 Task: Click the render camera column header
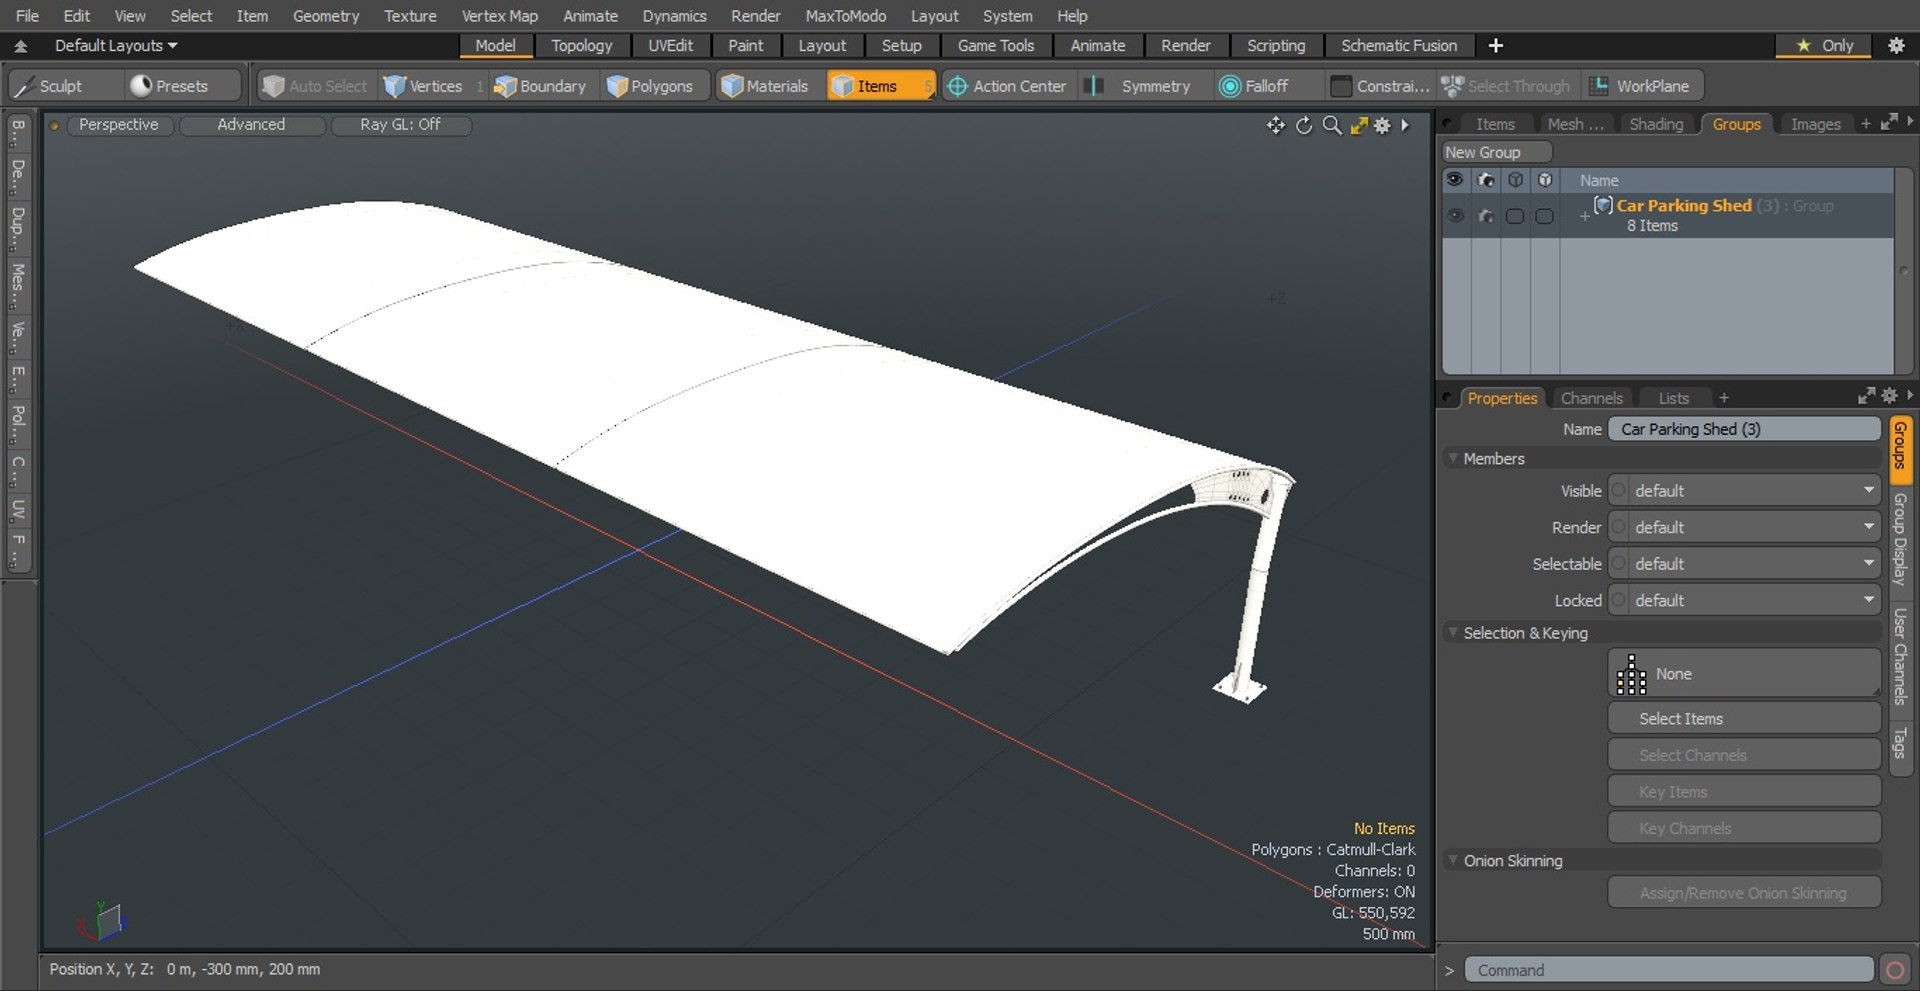pyautogui.click(x=1486, y=180)
